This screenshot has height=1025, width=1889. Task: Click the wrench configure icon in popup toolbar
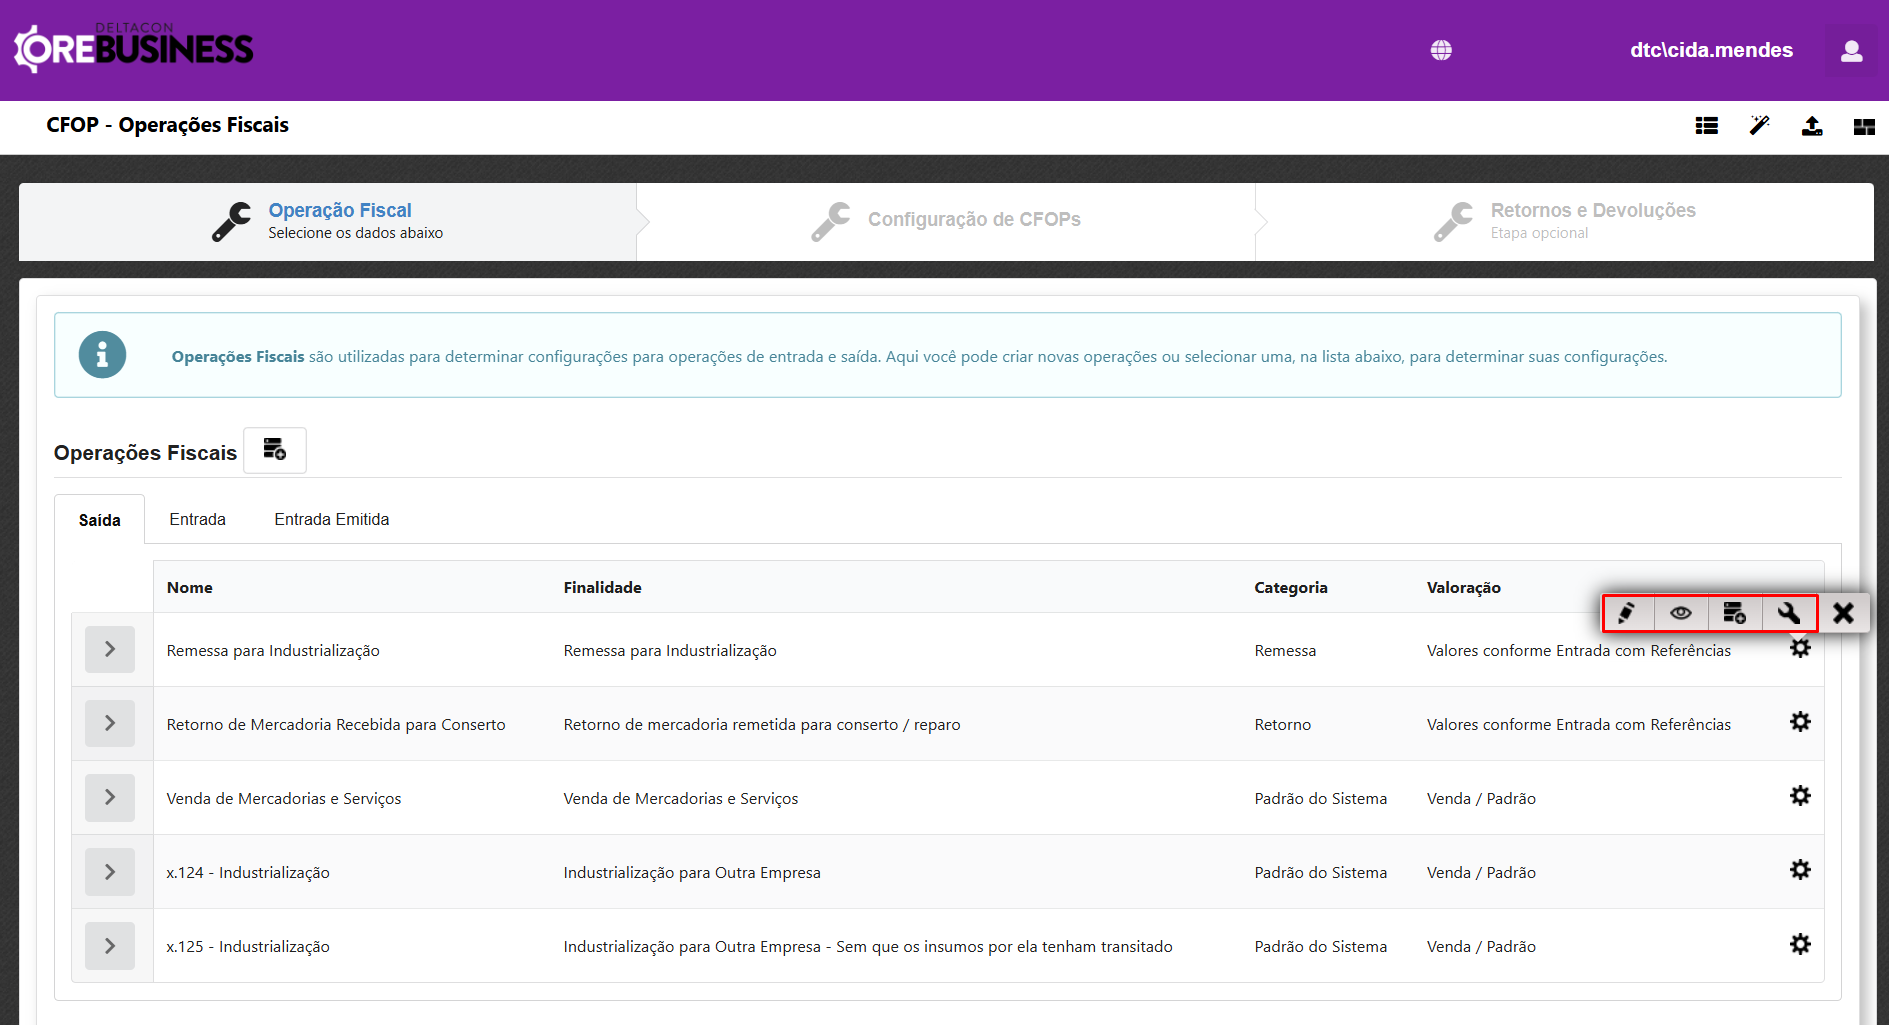1789,613
